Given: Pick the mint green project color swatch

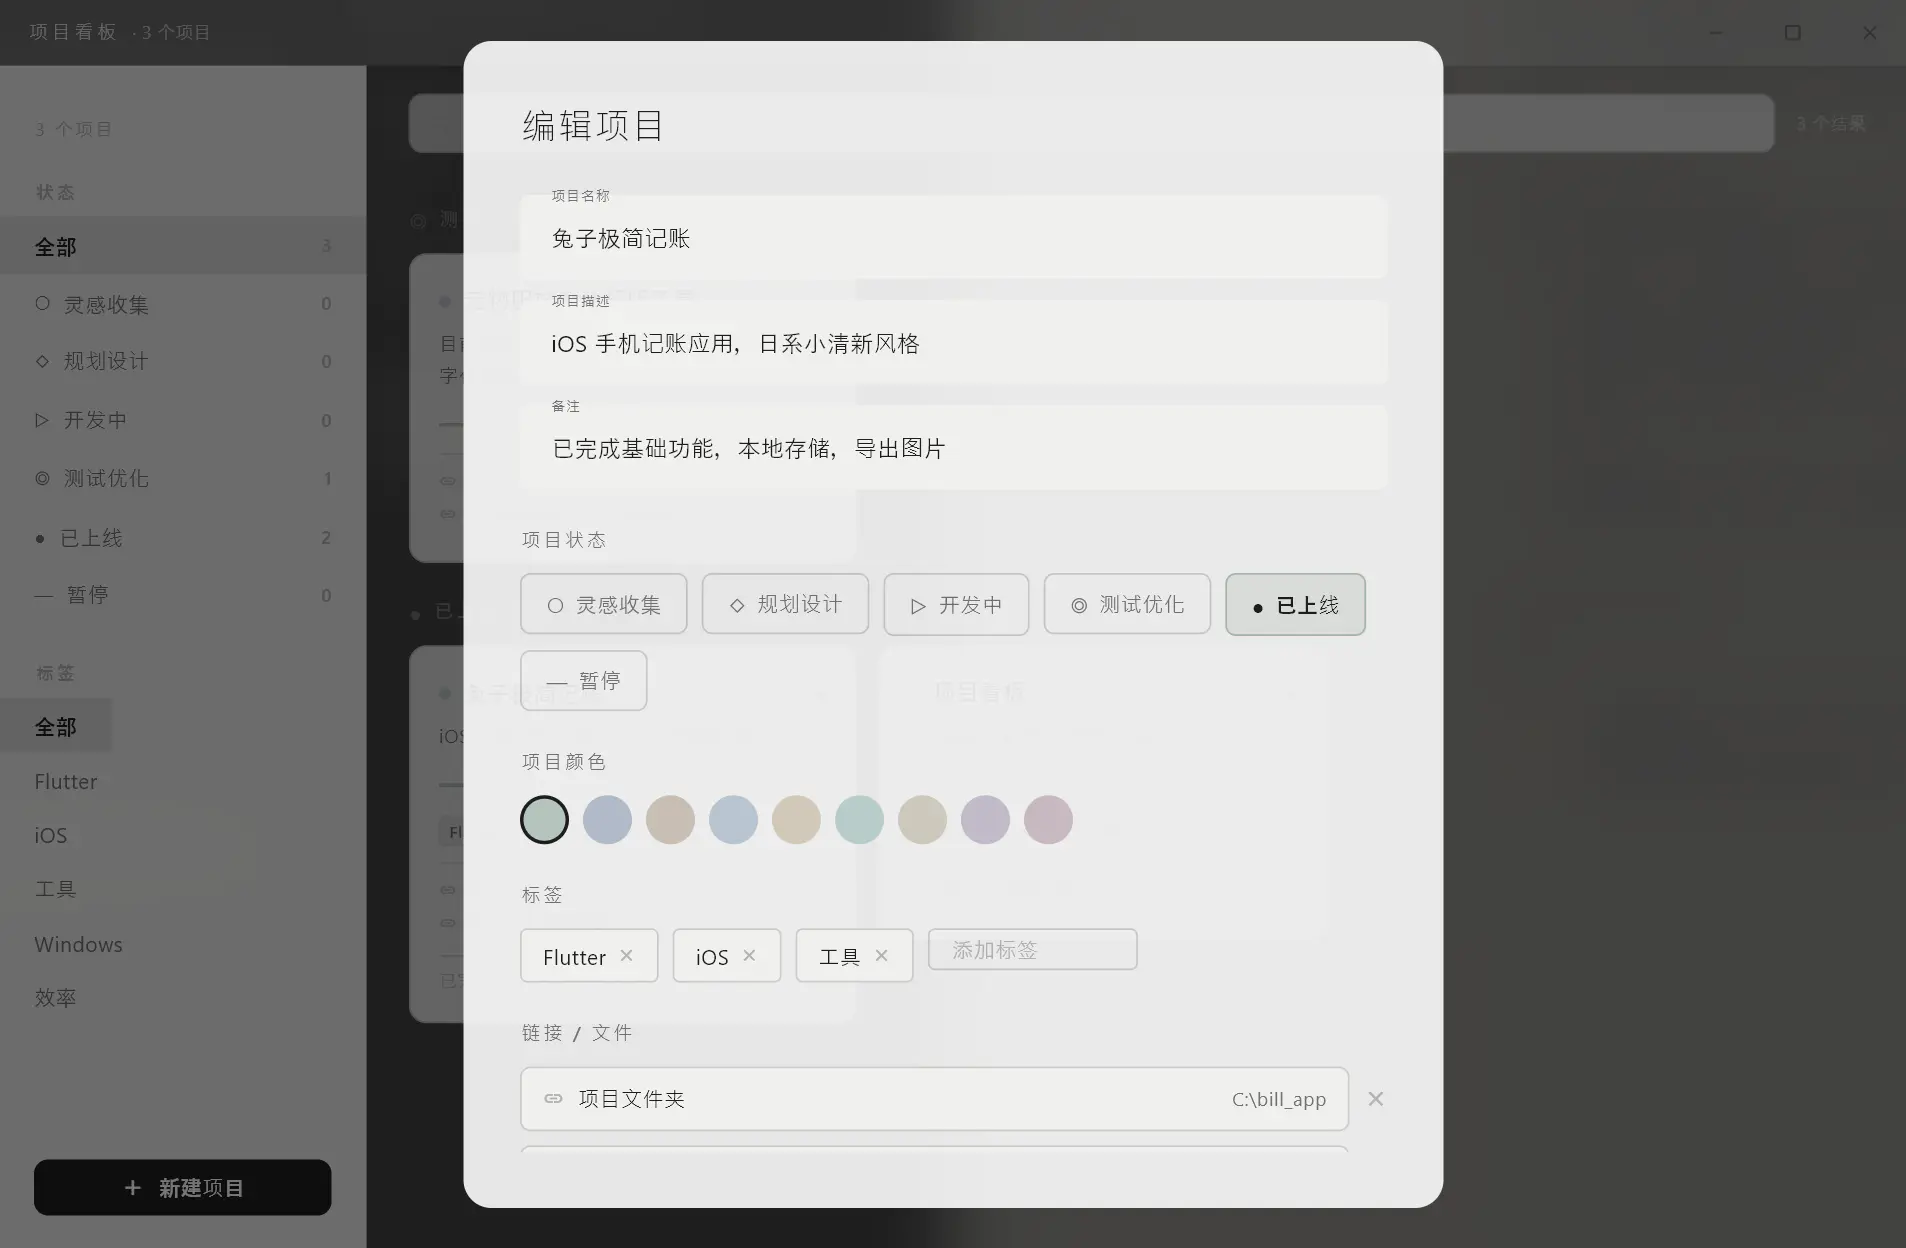Looking at the screenshot, I should [x=860, y=820].
